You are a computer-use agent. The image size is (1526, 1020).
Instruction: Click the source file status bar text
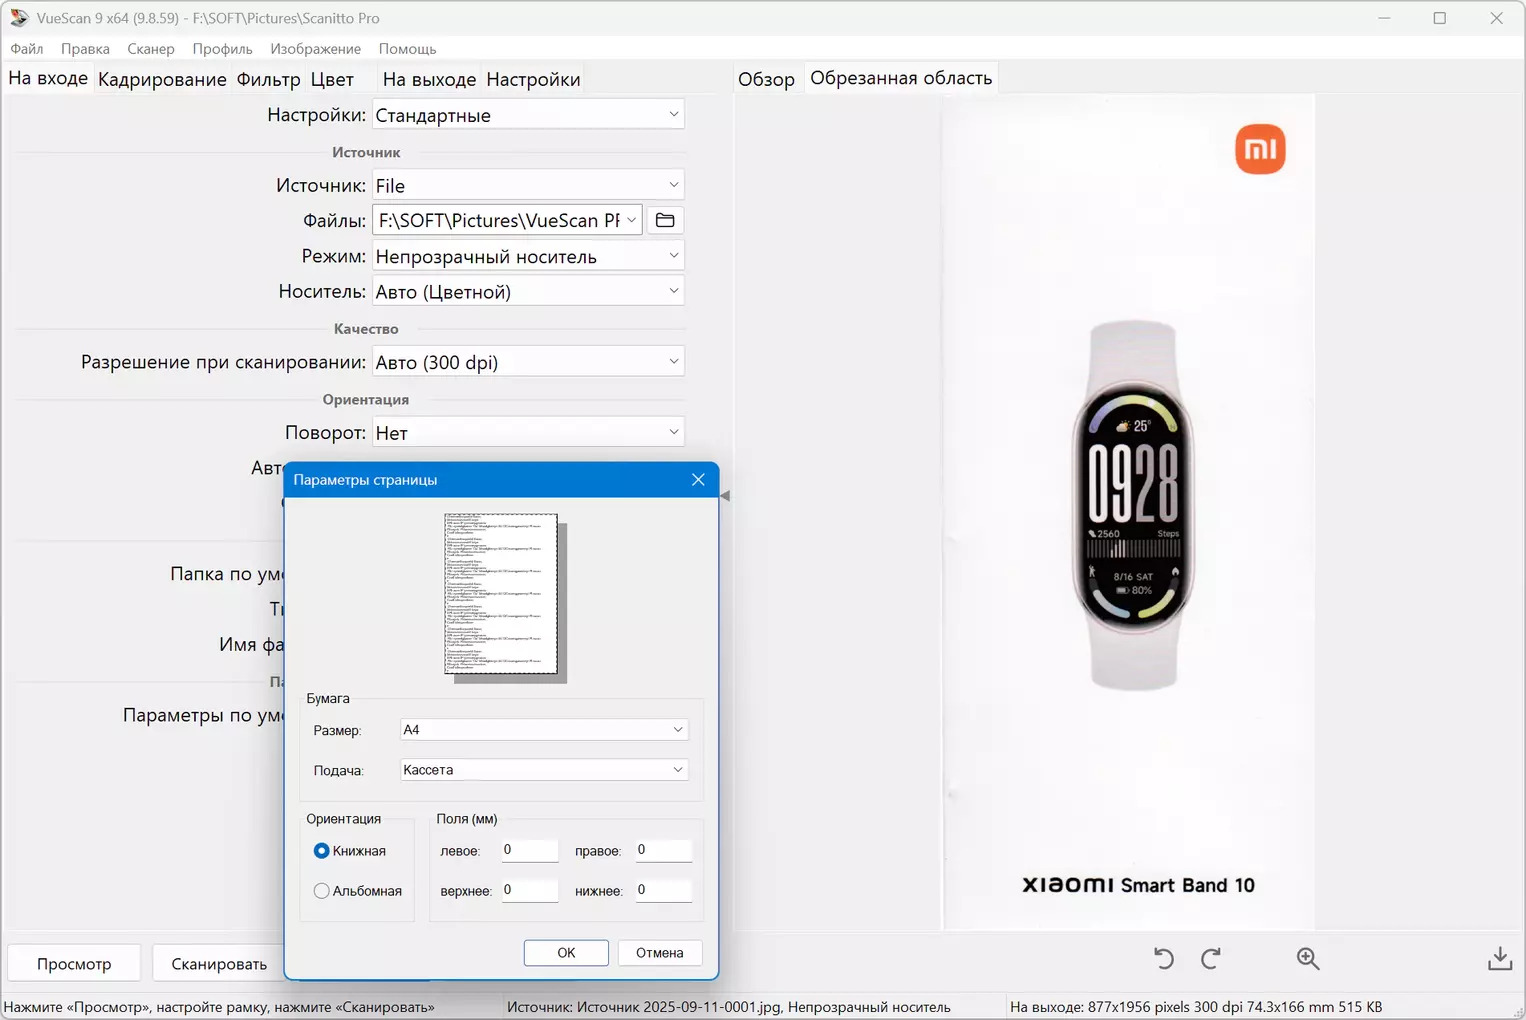click(729, 1007)
